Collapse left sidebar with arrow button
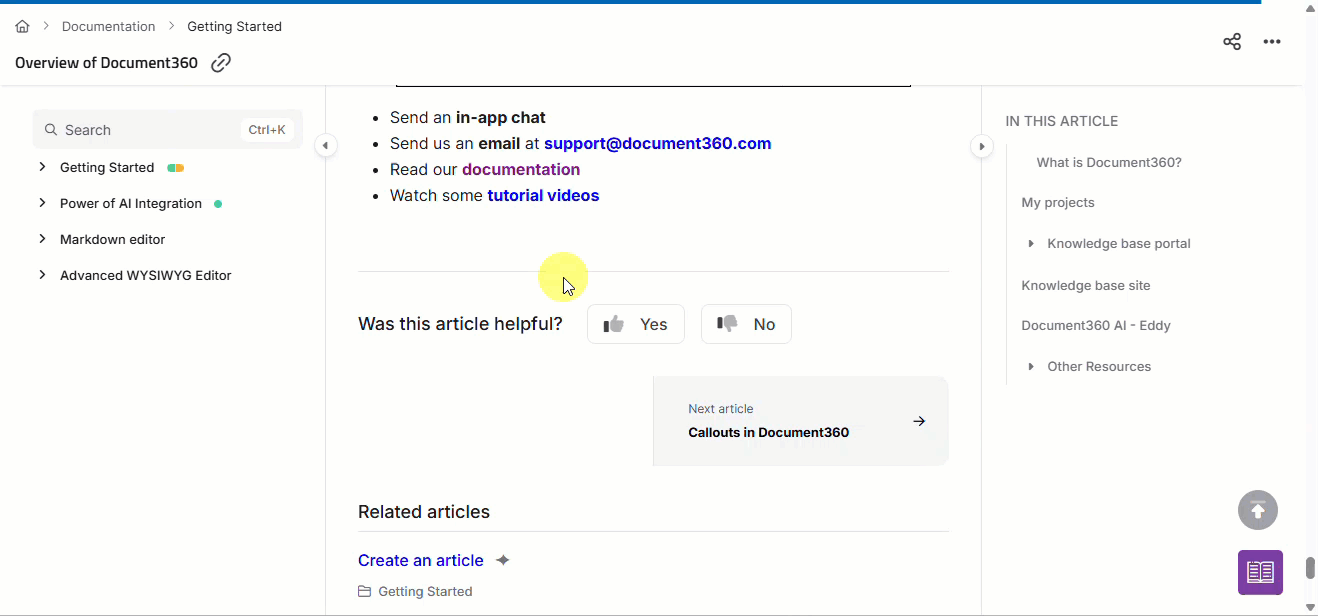 coord(325,146)
